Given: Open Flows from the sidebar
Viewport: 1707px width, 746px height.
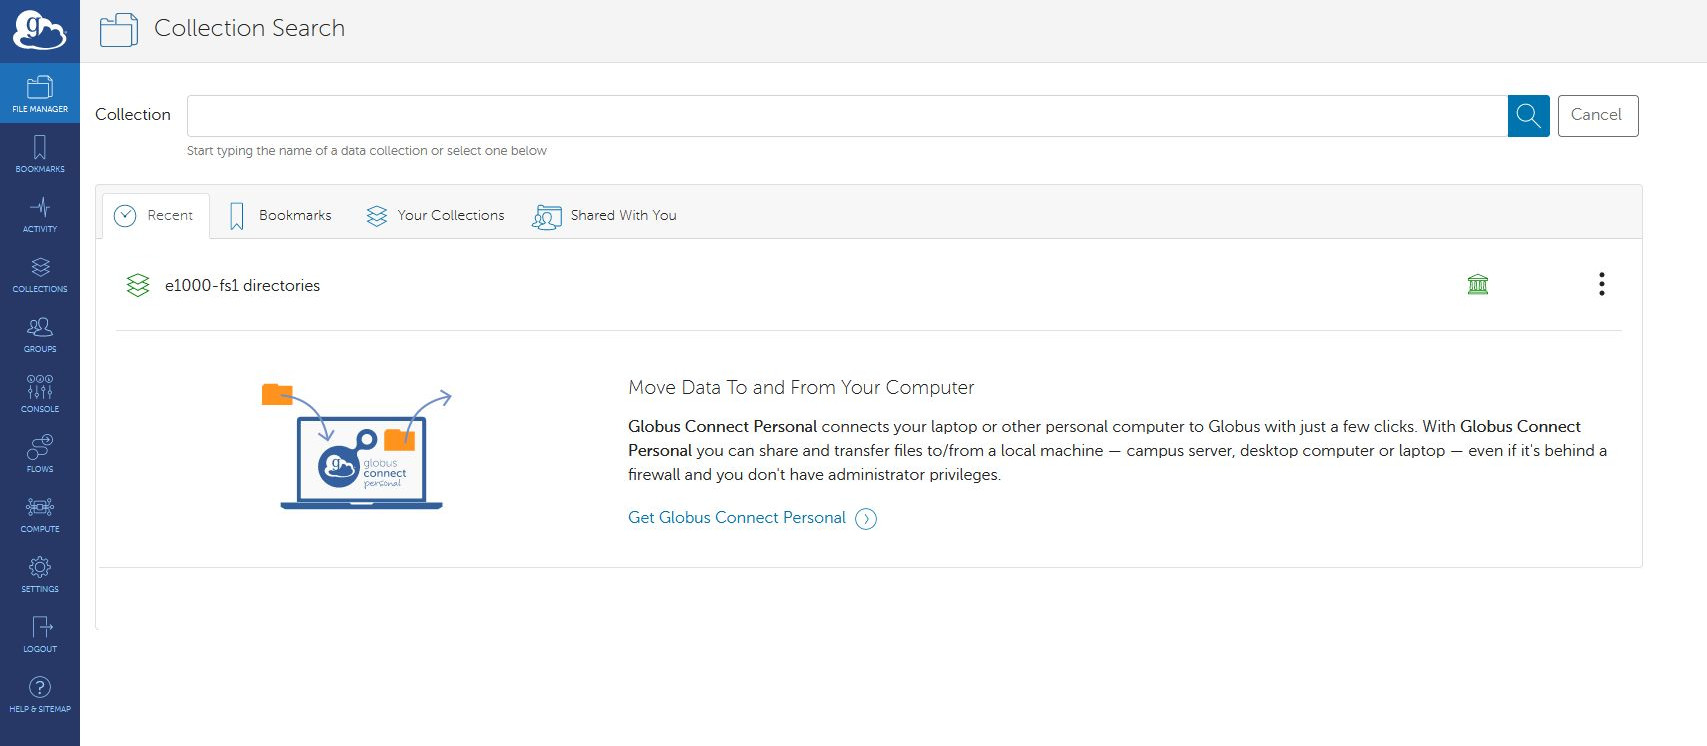Looking at the screenshot, I should pyautogui.click(x=40, y=454).
